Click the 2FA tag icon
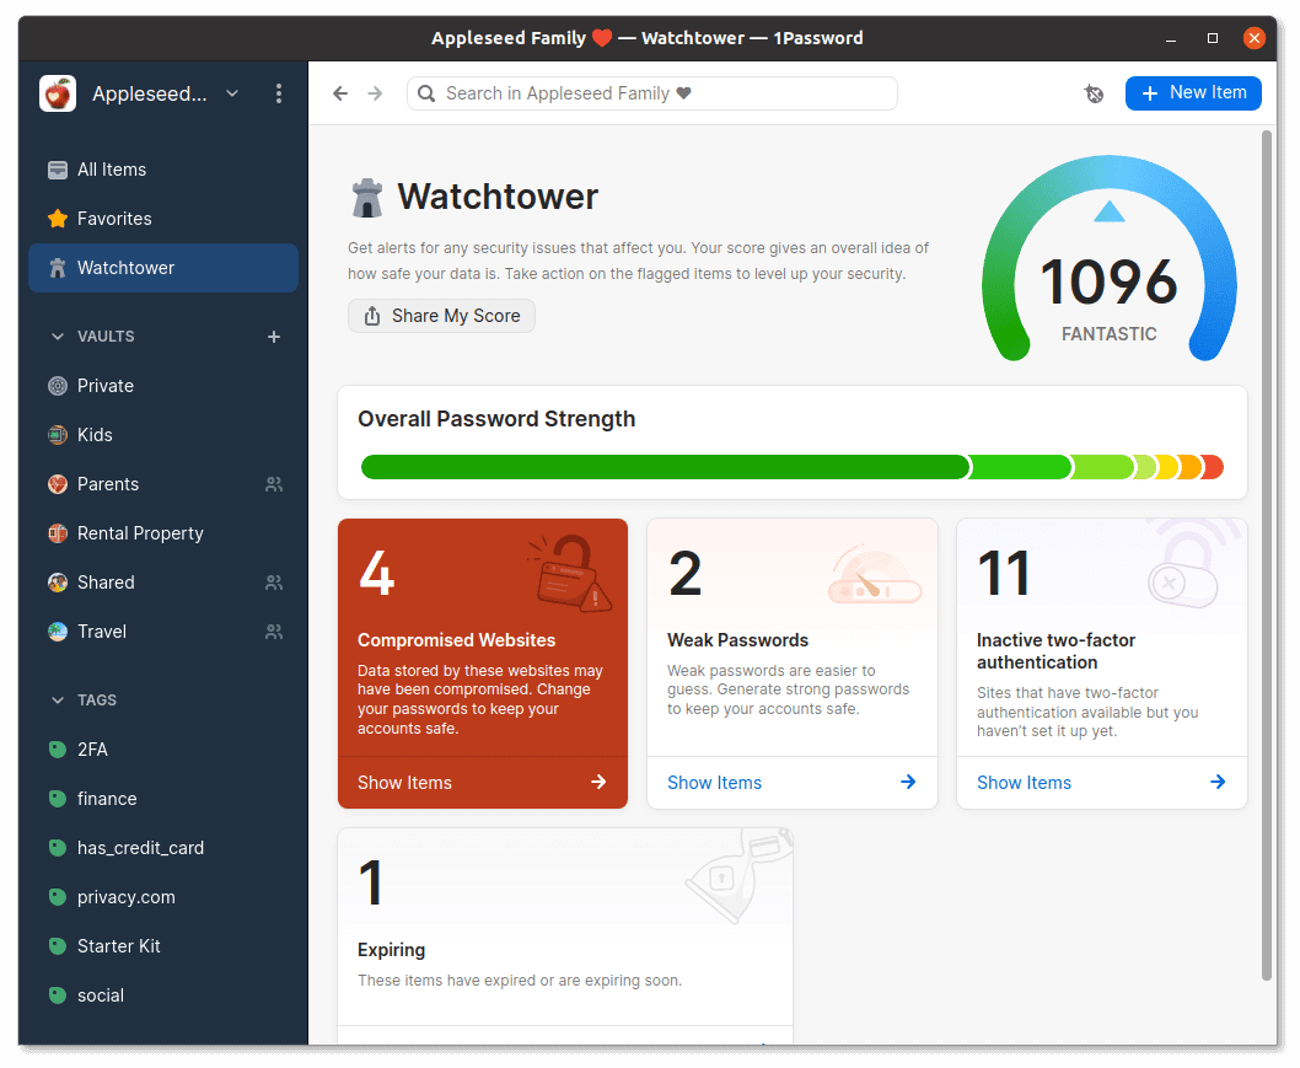The height and width of the screenshot is (1068, 1300). pyautogui.click(x=57, y=749)
